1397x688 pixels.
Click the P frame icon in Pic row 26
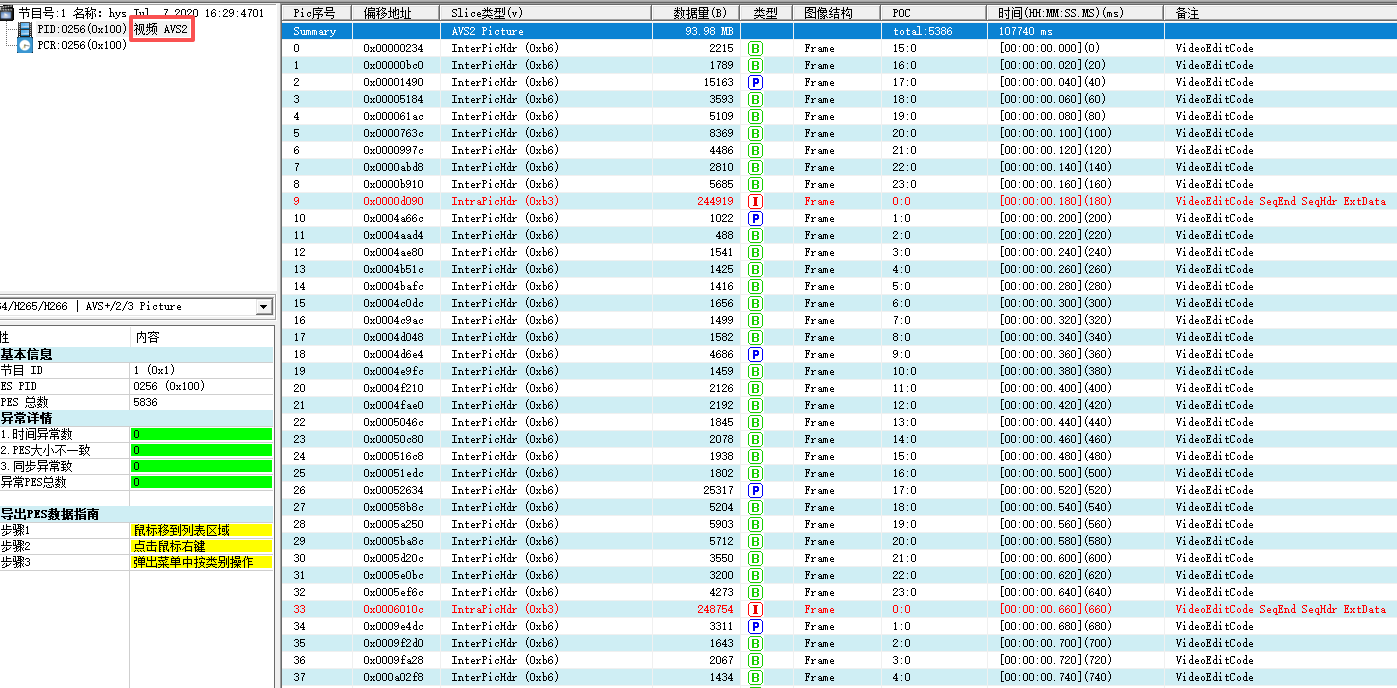point(756,490)
